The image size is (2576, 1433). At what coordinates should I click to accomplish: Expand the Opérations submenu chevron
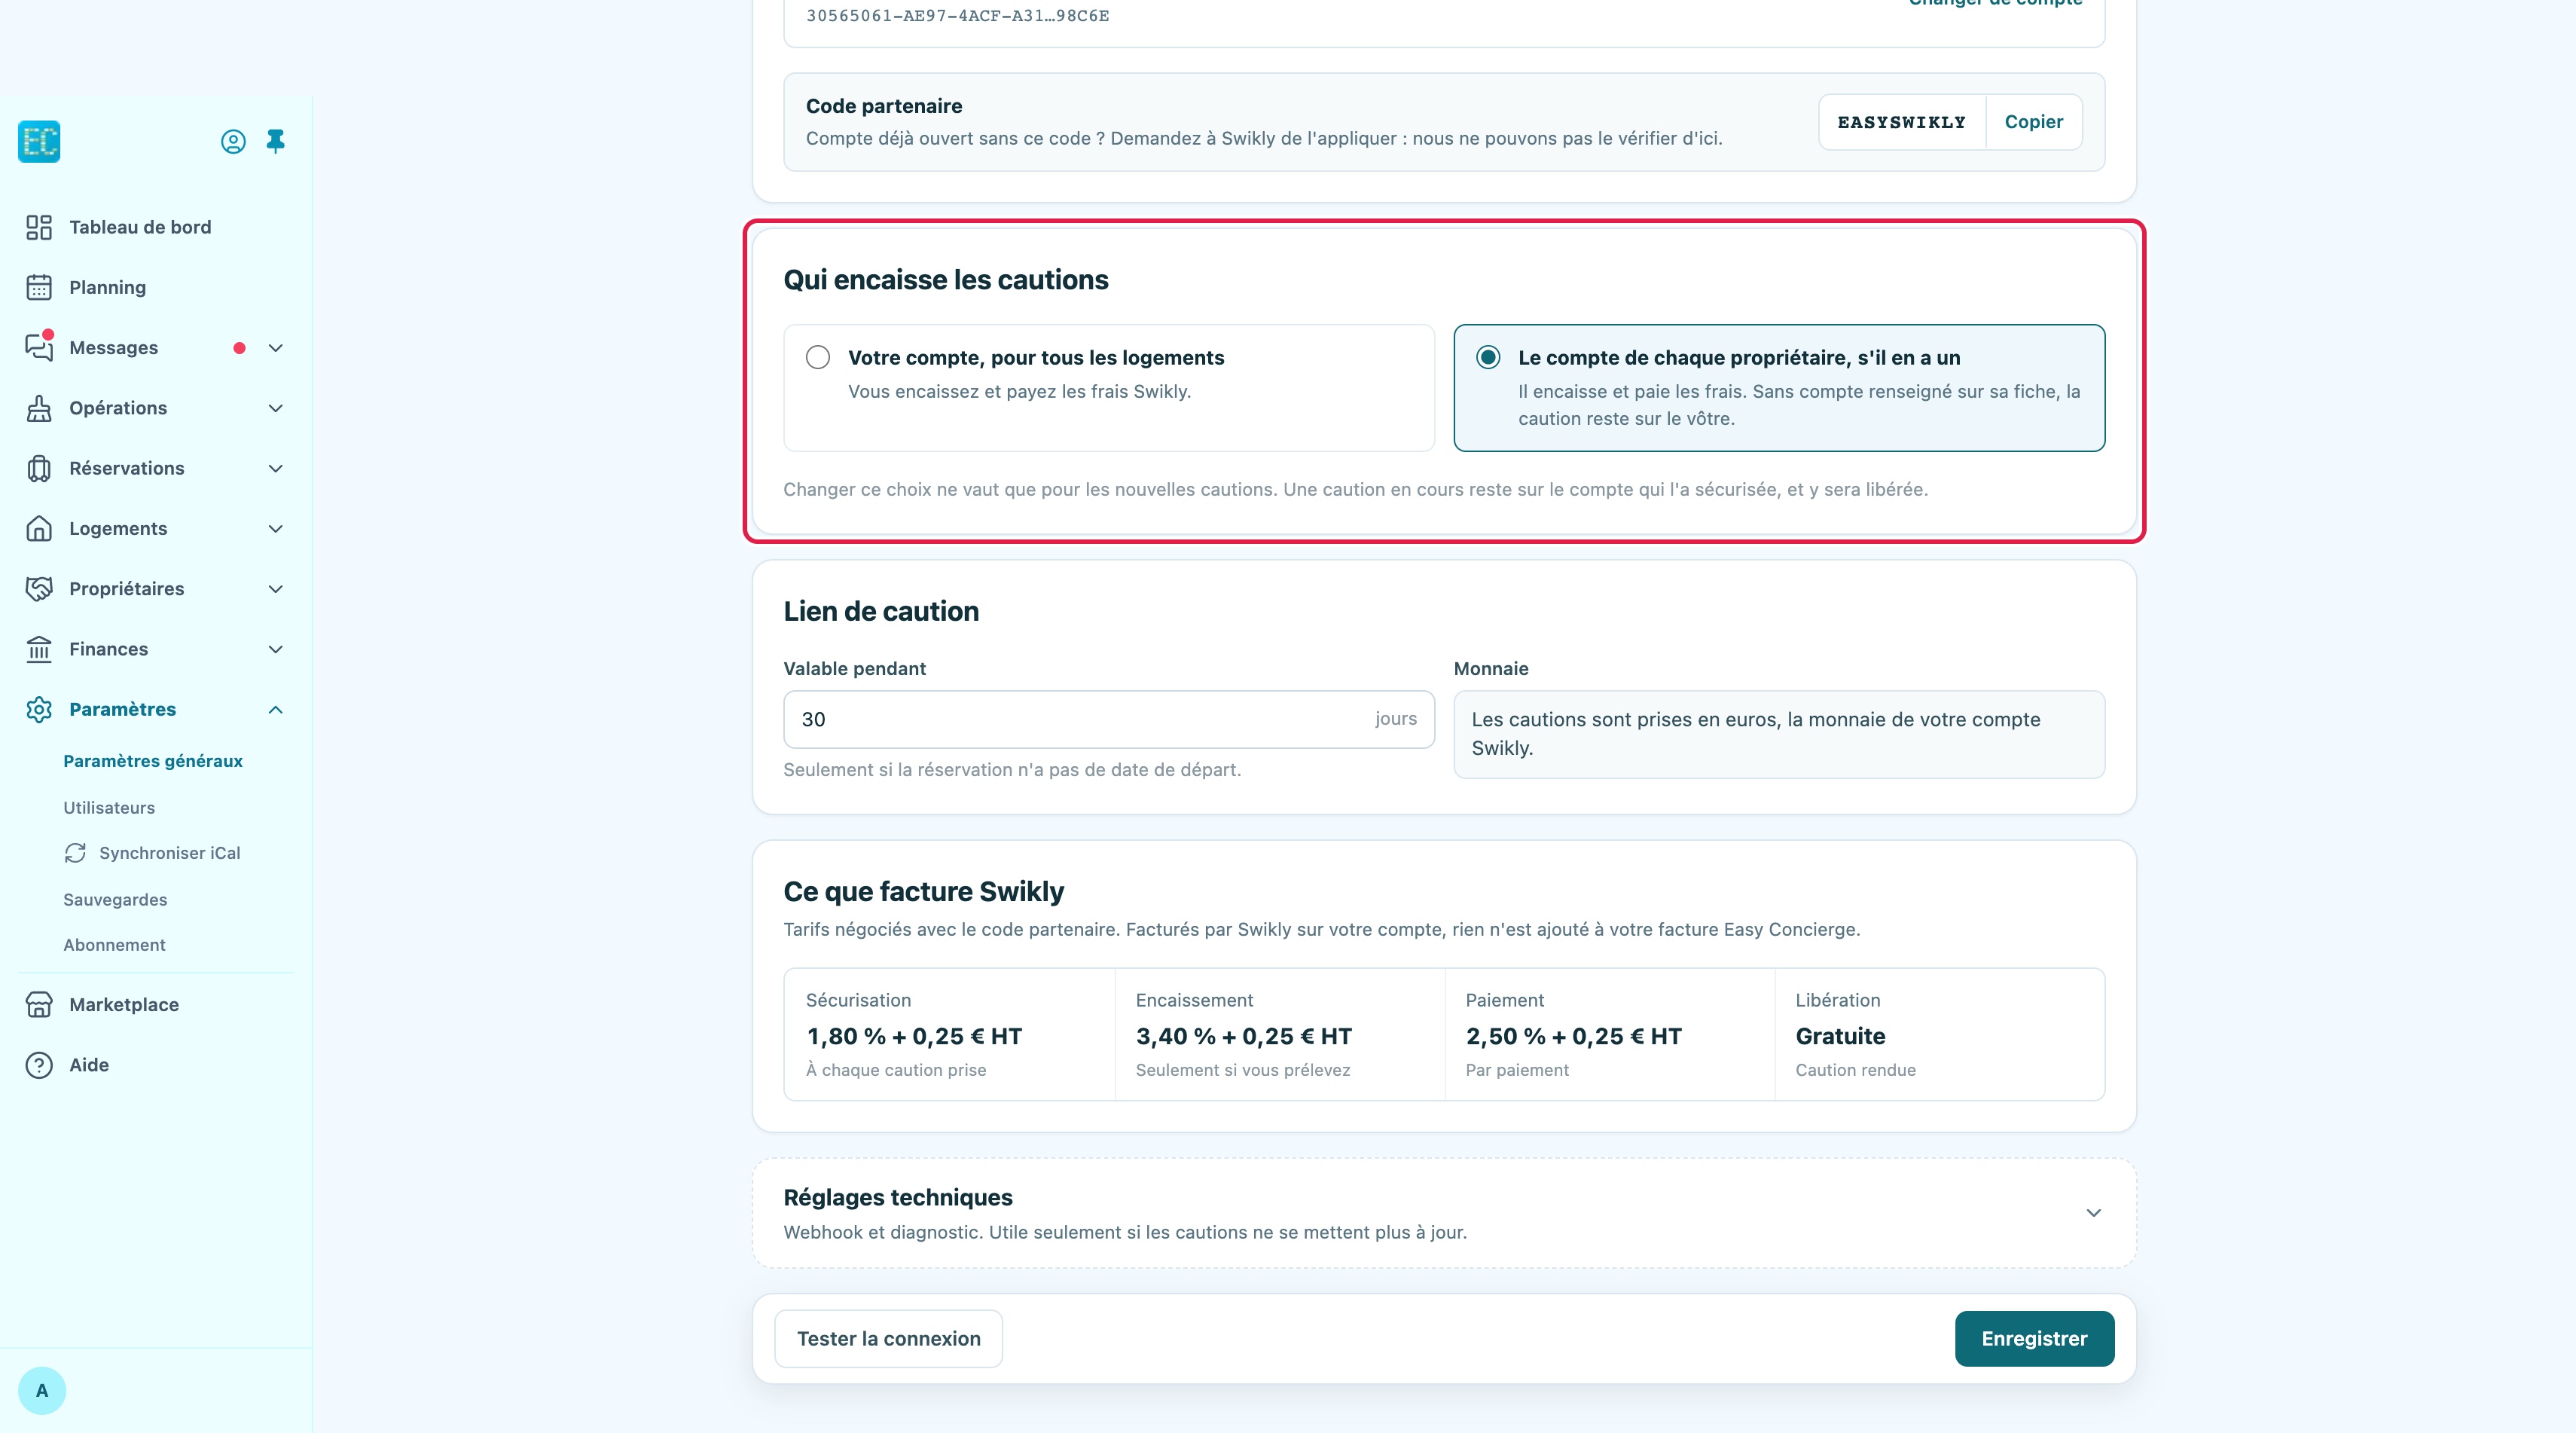click(276, 408)
